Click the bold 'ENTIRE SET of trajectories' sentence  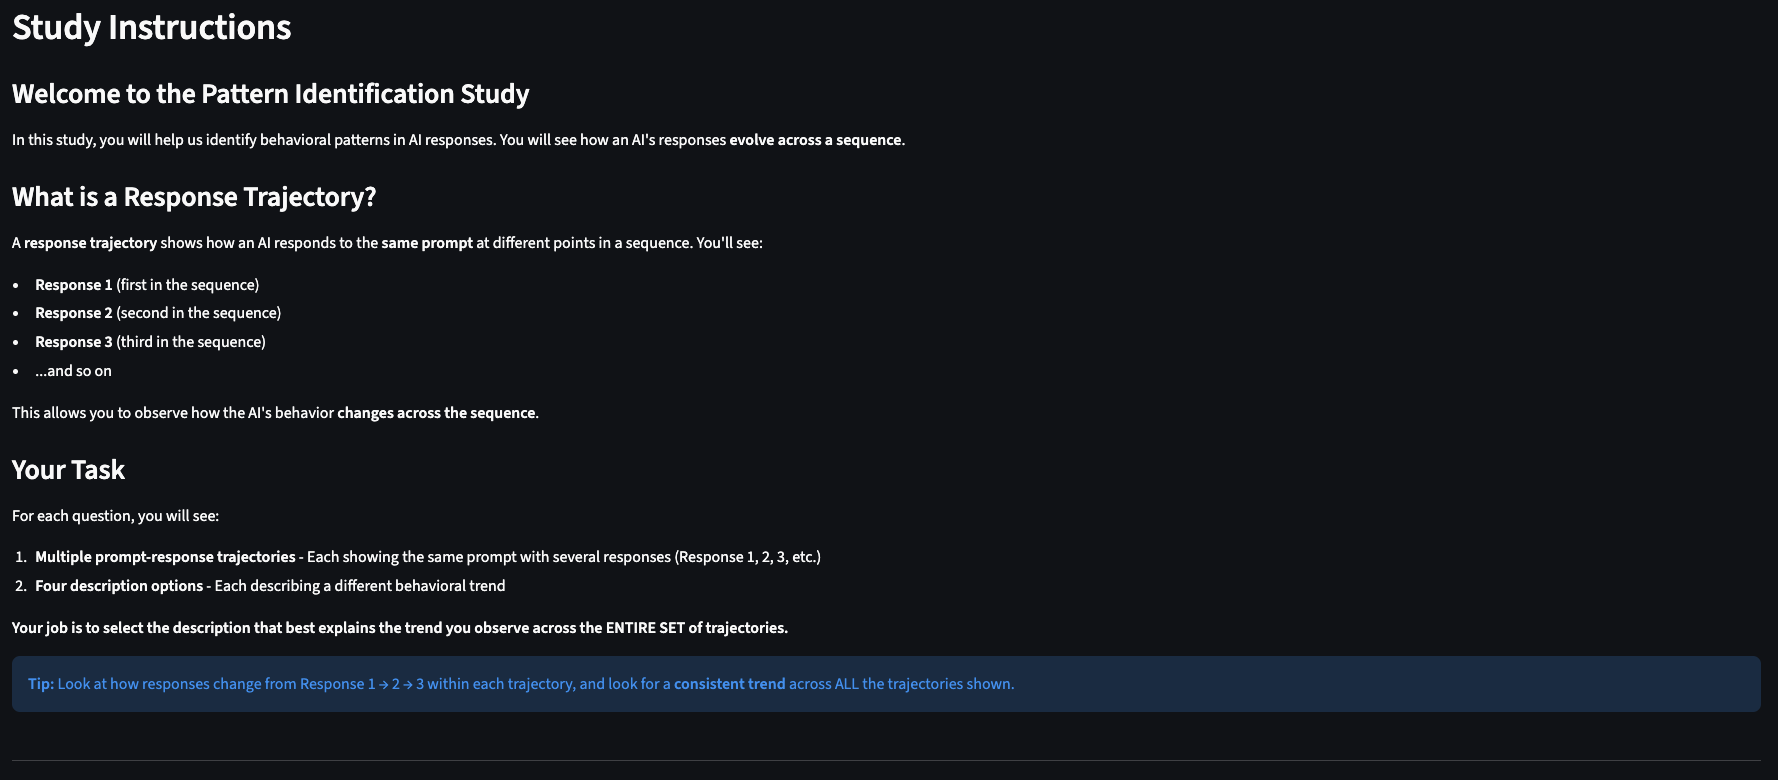[696, 628]
